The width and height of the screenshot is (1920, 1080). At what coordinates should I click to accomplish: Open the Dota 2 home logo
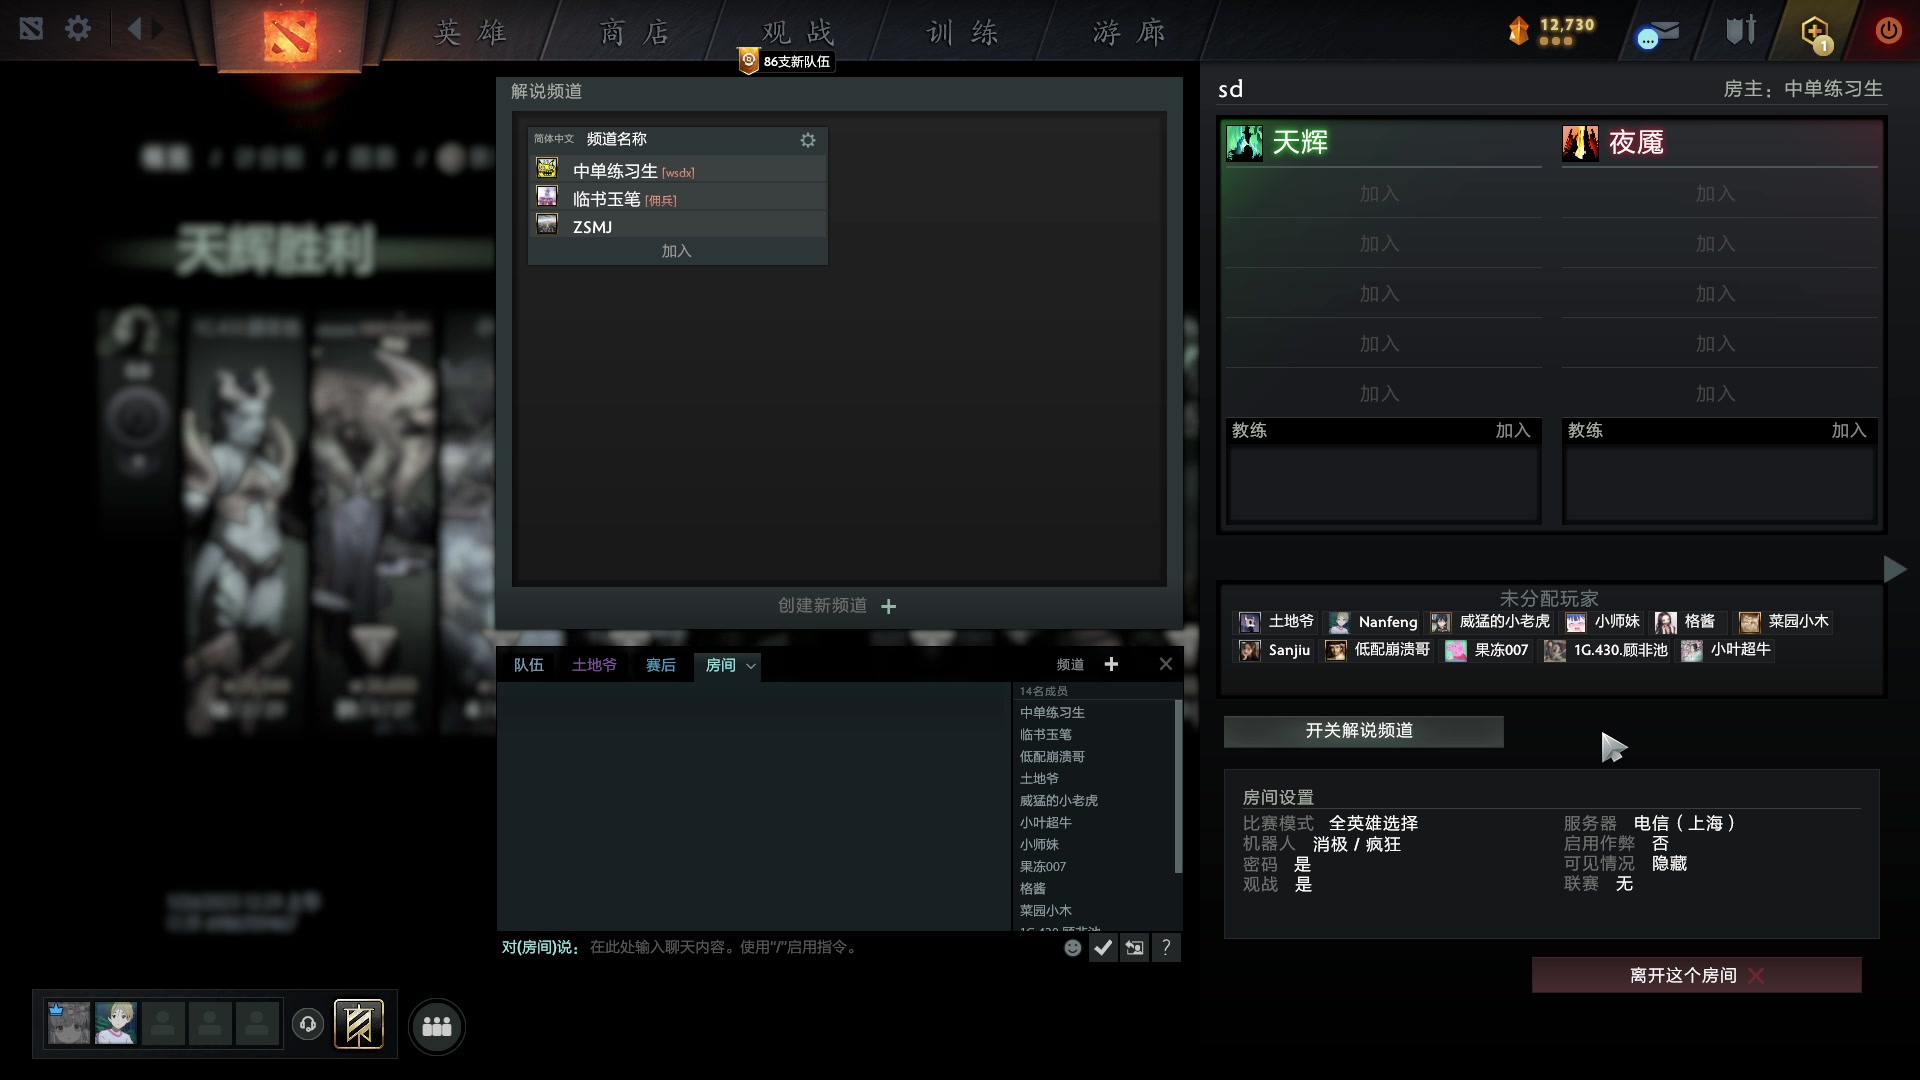[290, 36]
